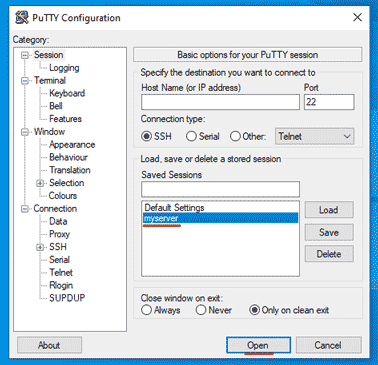Collapse the Session tree node
The width and height of the screenshot is (378, 365).
pyautogui.click(x=25, y=55)
